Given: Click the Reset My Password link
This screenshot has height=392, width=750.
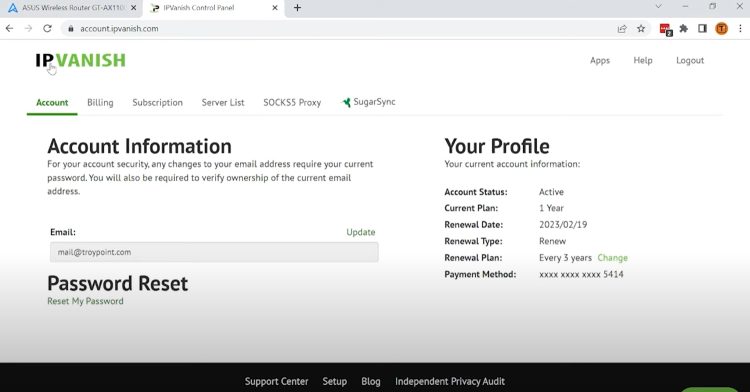Looking at the screenshot, I should [85, 301].
